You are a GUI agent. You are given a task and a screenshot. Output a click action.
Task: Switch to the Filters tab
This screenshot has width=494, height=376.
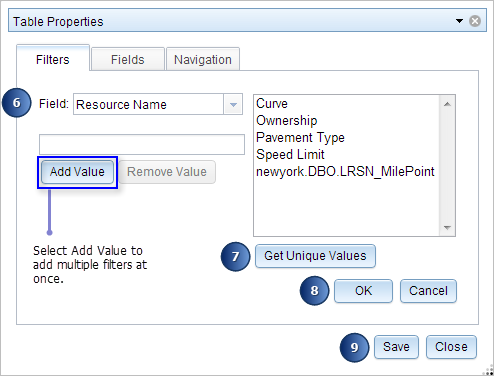coord(53,59)
